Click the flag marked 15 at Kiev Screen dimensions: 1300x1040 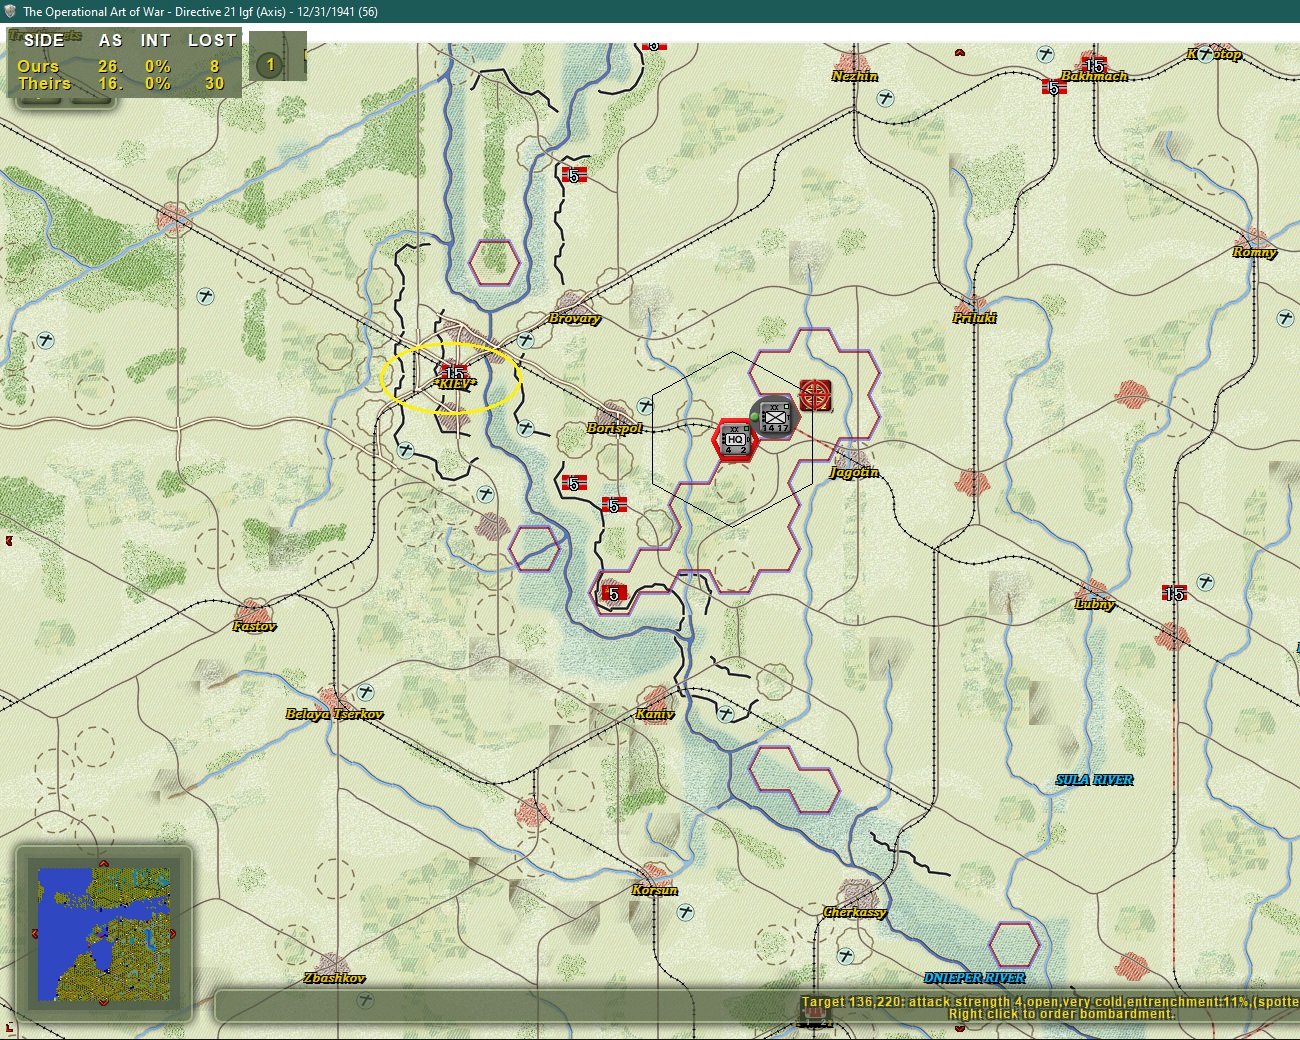454,373
